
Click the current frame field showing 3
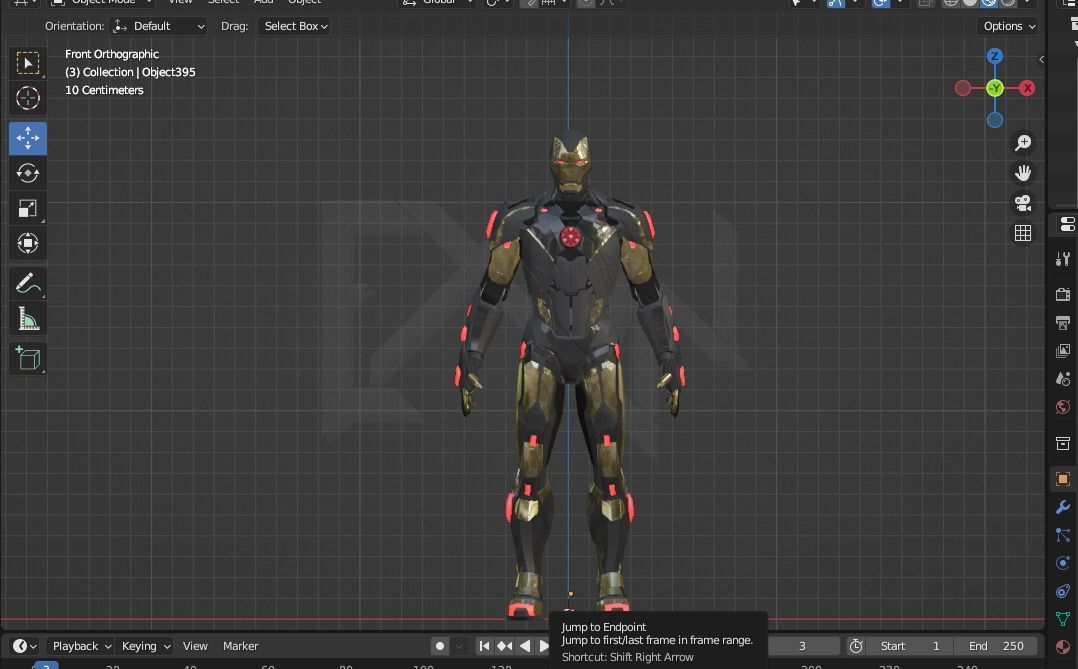802,646
